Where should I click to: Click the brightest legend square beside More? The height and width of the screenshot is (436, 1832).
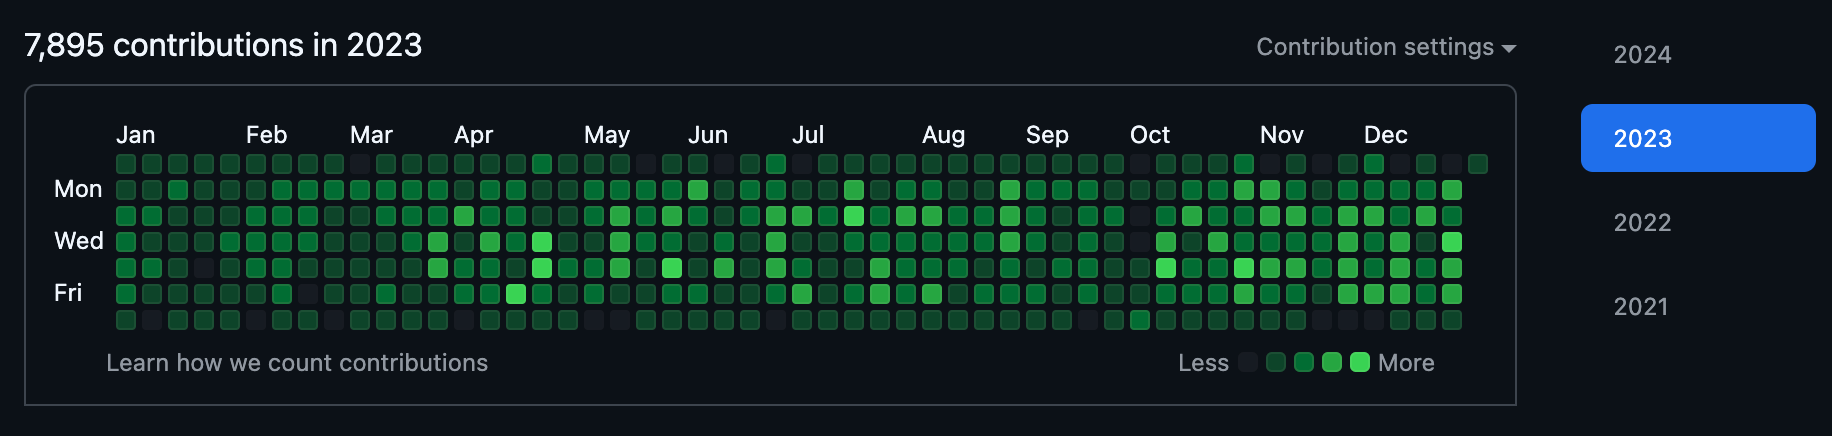pos(1360,362)
